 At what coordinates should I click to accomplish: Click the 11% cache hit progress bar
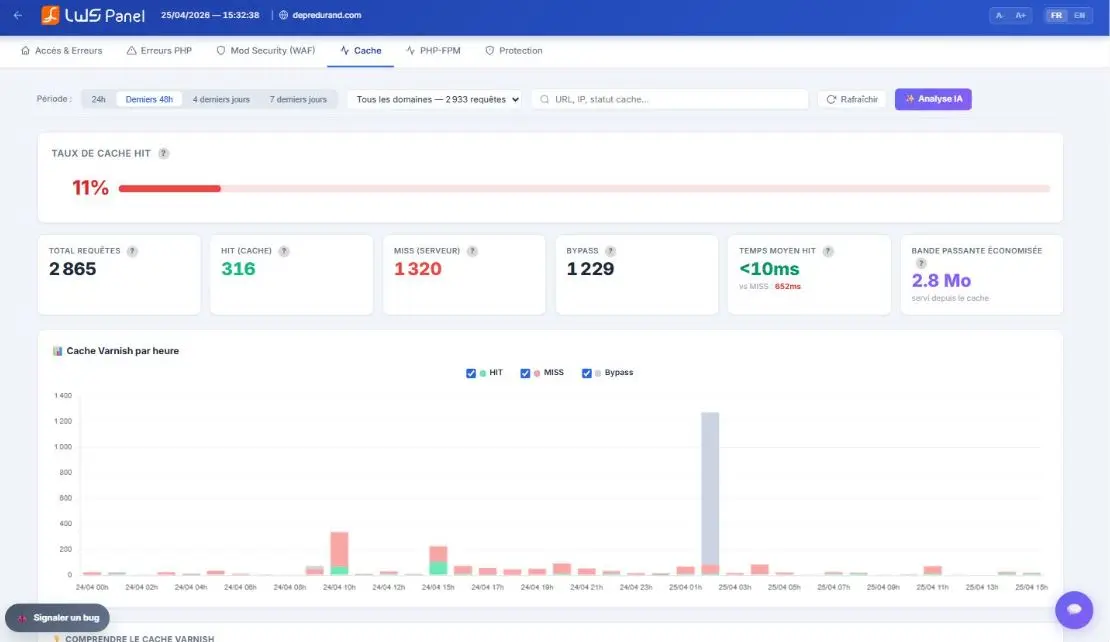[x=584, y=188]
